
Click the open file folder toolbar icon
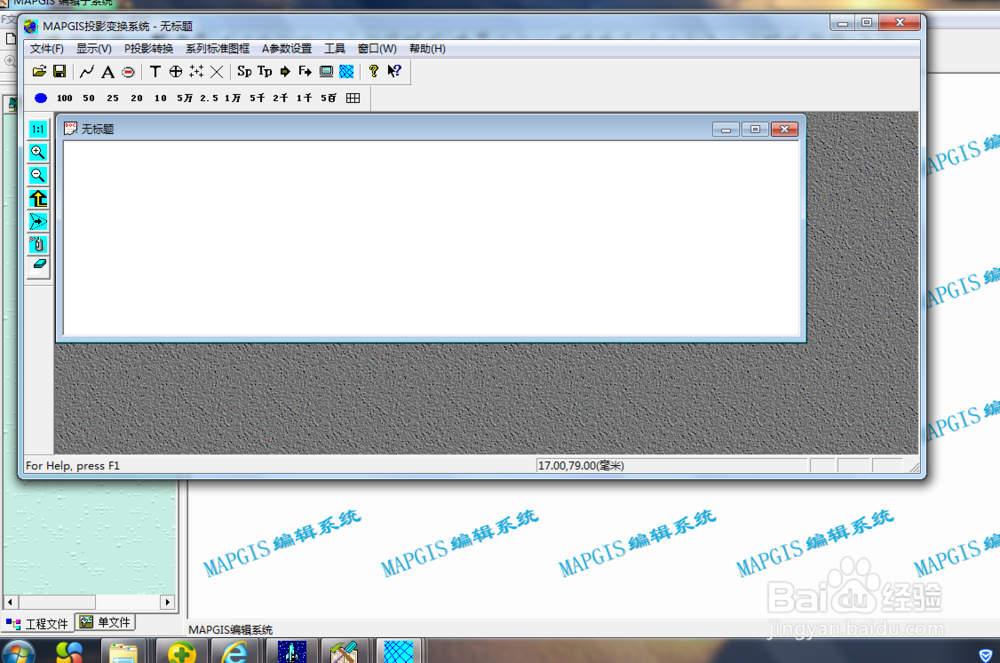(x=40, y=71)
